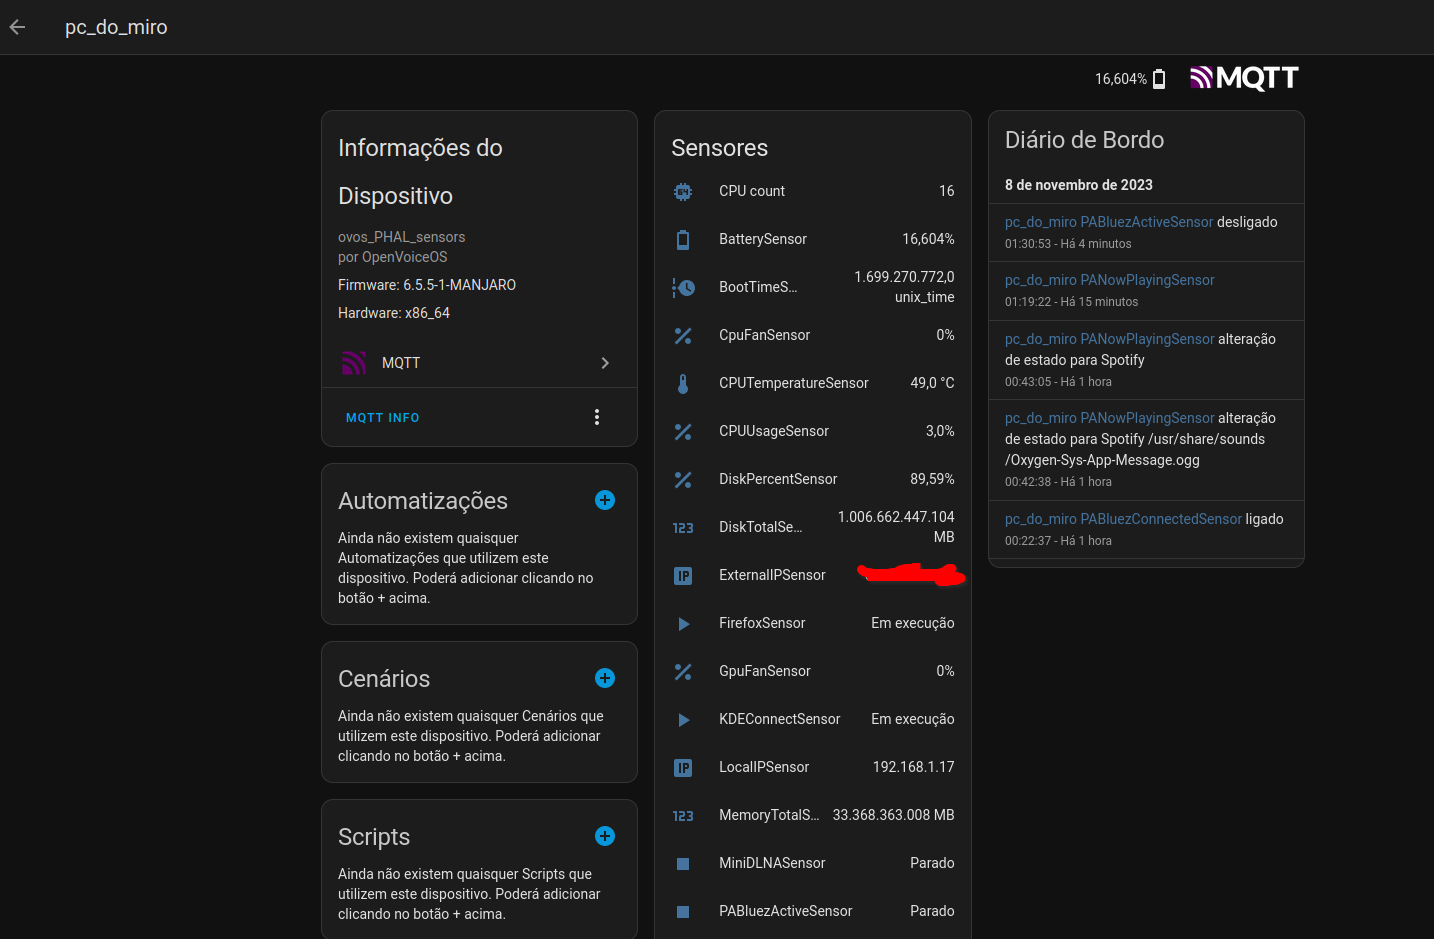Click the BootTimeSensor clock icon
1434x939 pixels.
[x=683, y=287]
